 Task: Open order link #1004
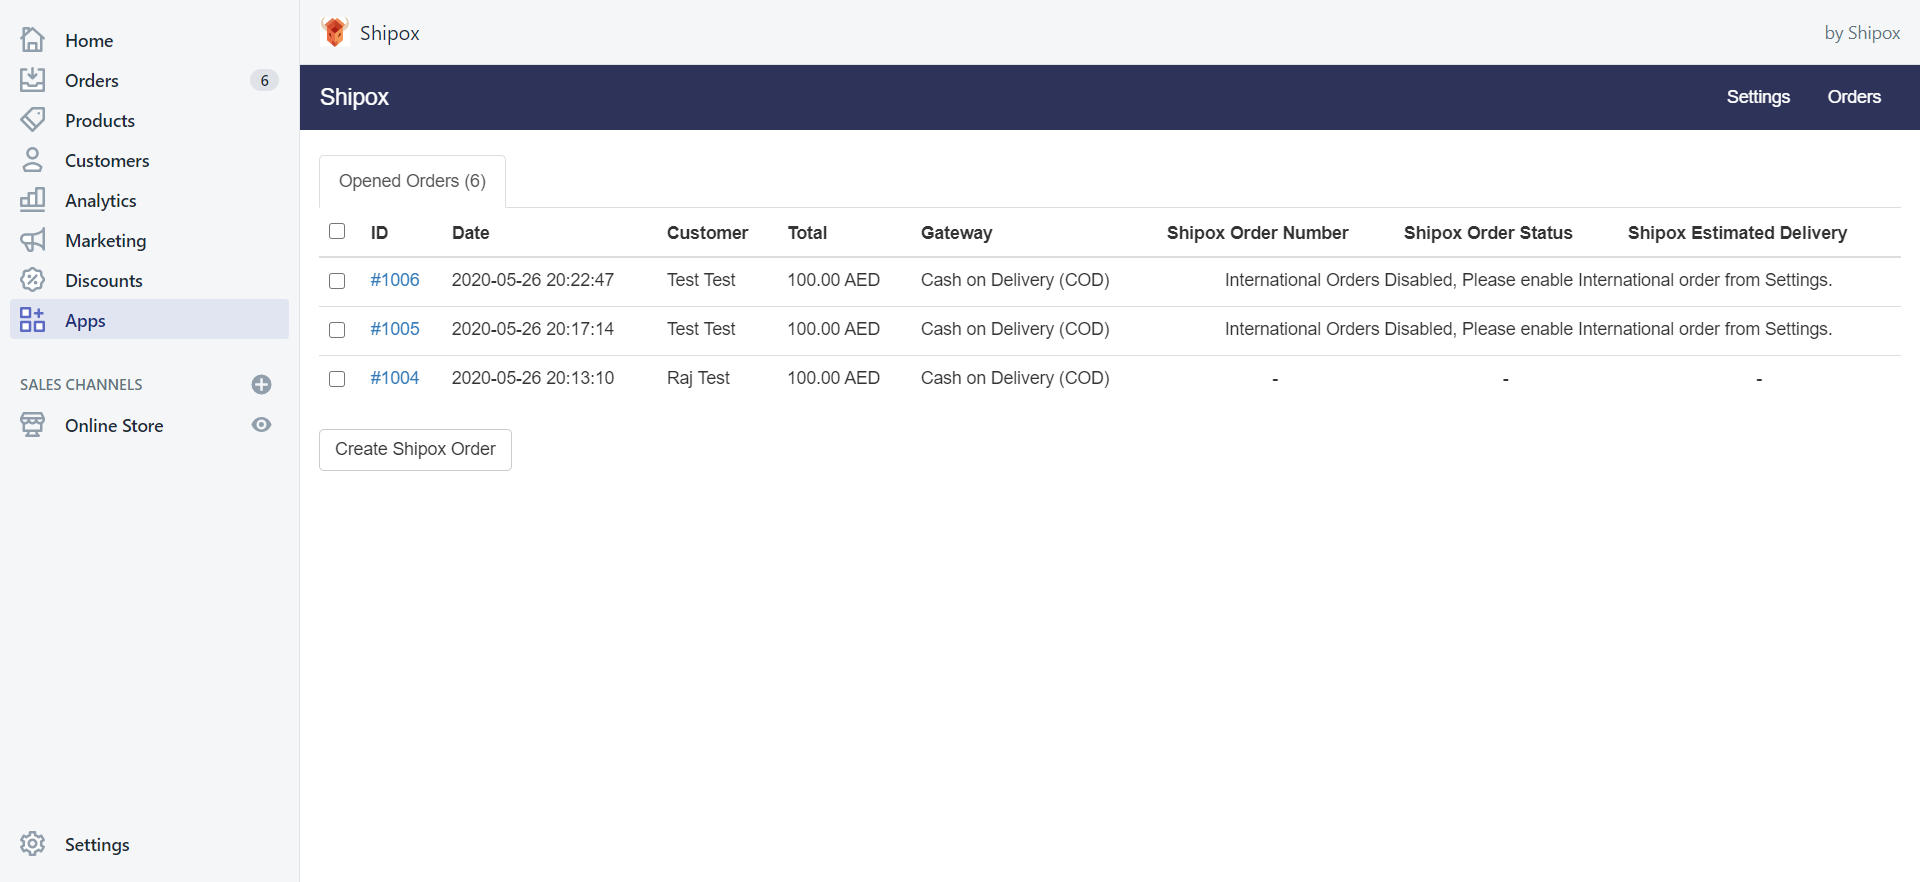click(395, 378)
